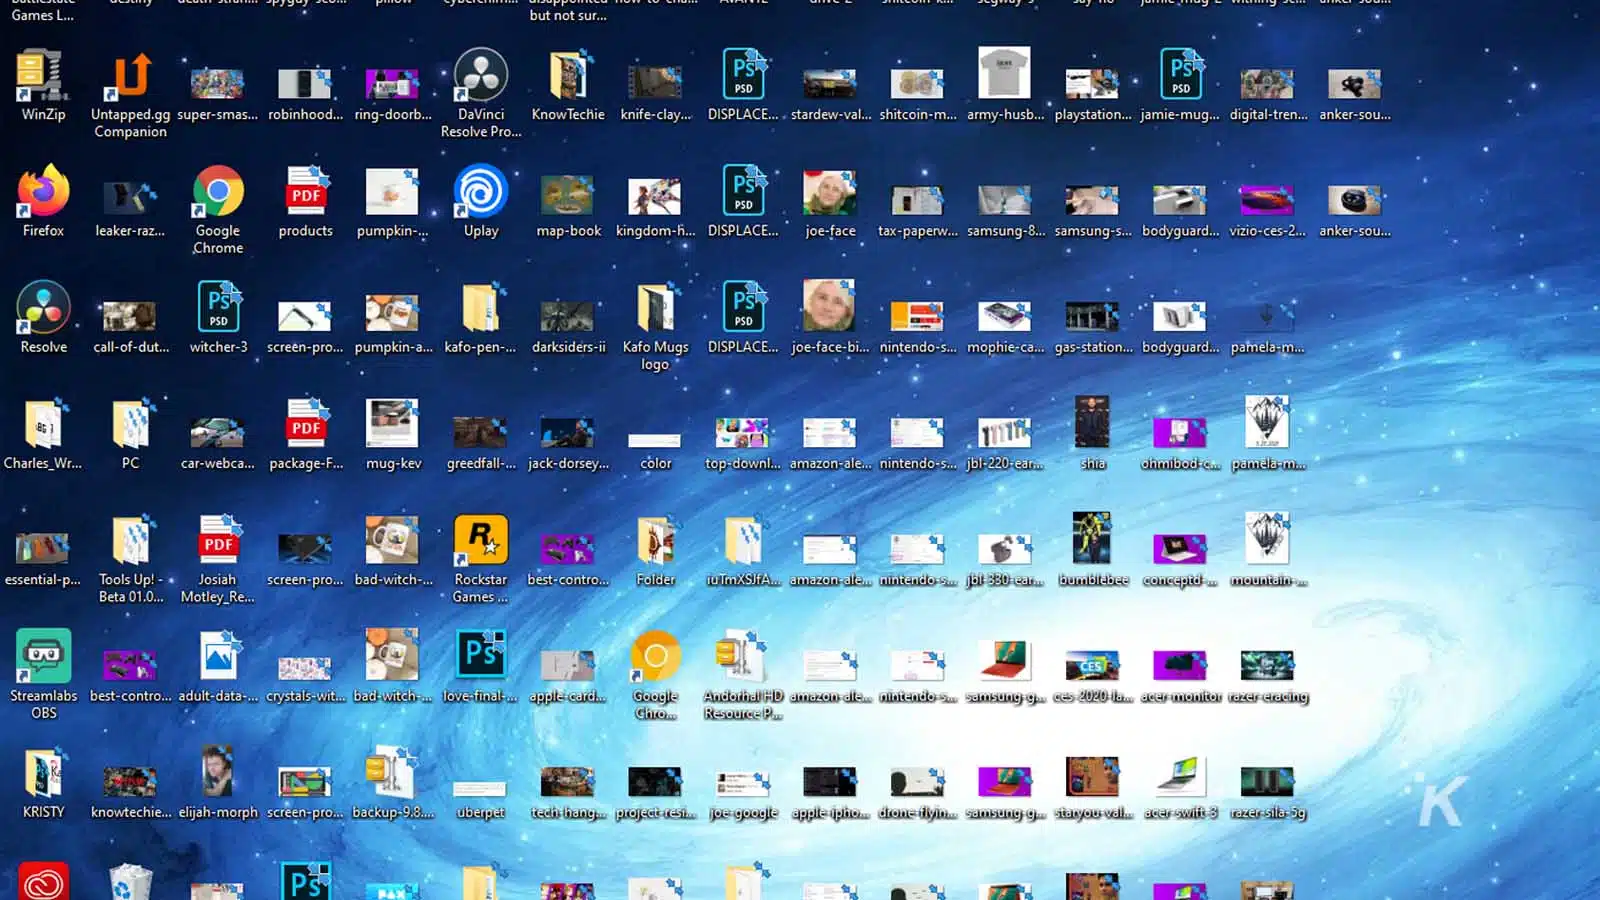
Task: Open the love-final Photoshop file
Action: click(480, 655)
